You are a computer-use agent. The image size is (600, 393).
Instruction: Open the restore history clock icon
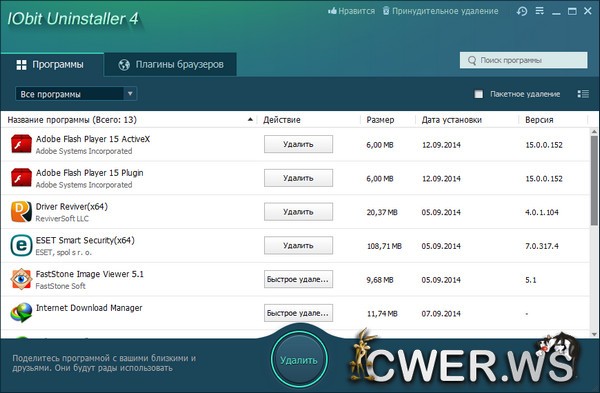(522, 11)
